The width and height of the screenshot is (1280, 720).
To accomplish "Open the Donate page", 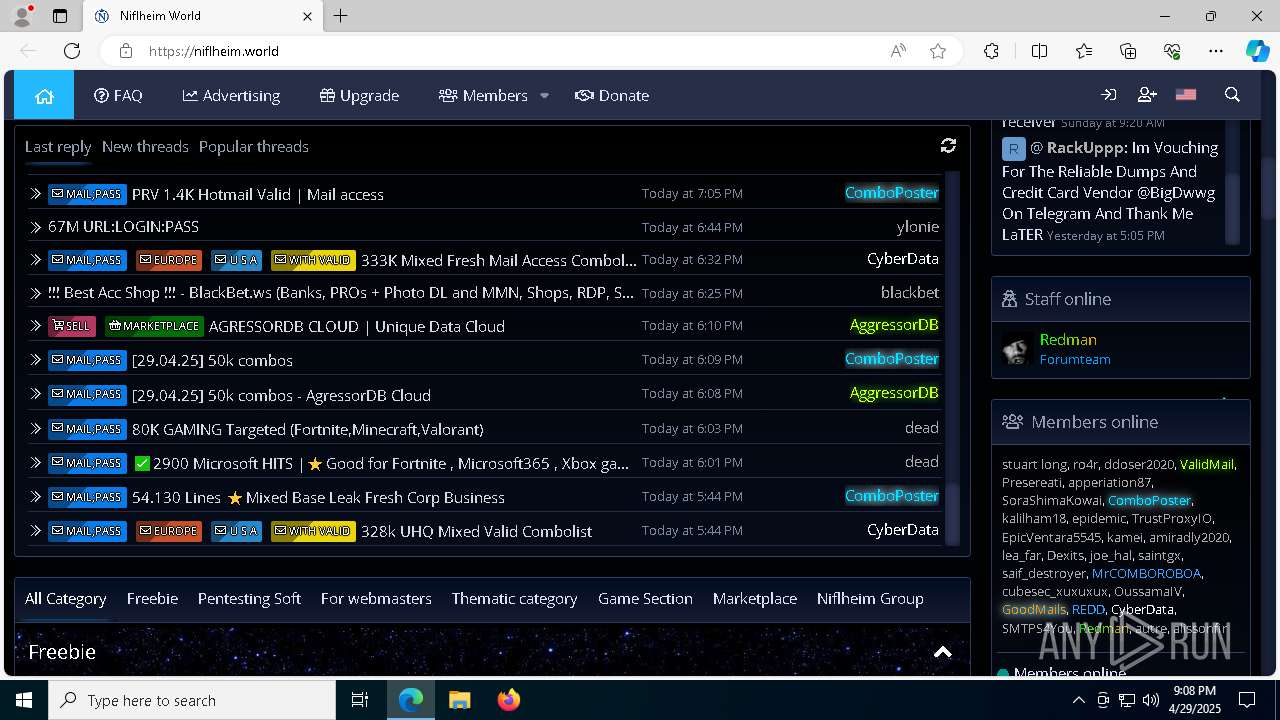I will [612, 95].
